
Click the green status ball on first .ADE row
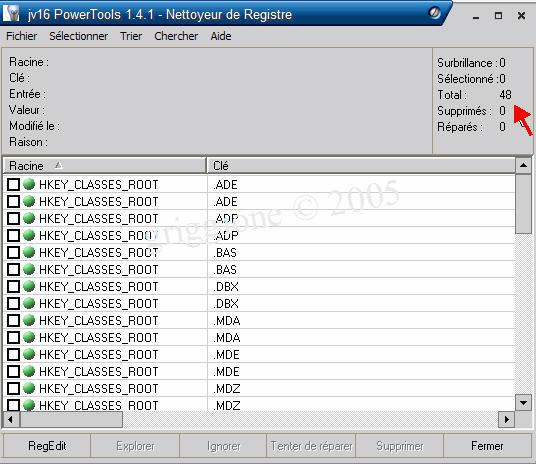29,184
